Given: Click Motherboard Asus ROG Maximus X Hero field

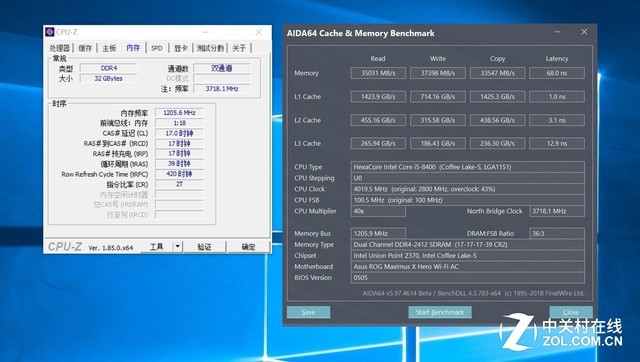Looking at the screenshot, I should (x=467, y=267).
